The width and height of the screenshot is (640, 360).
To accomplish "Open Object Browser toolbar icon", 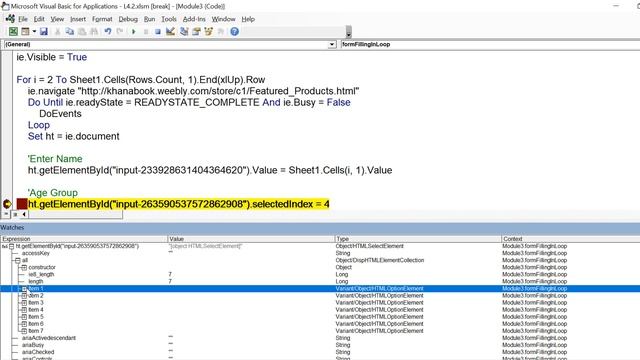I will click(x=209, y=31).
